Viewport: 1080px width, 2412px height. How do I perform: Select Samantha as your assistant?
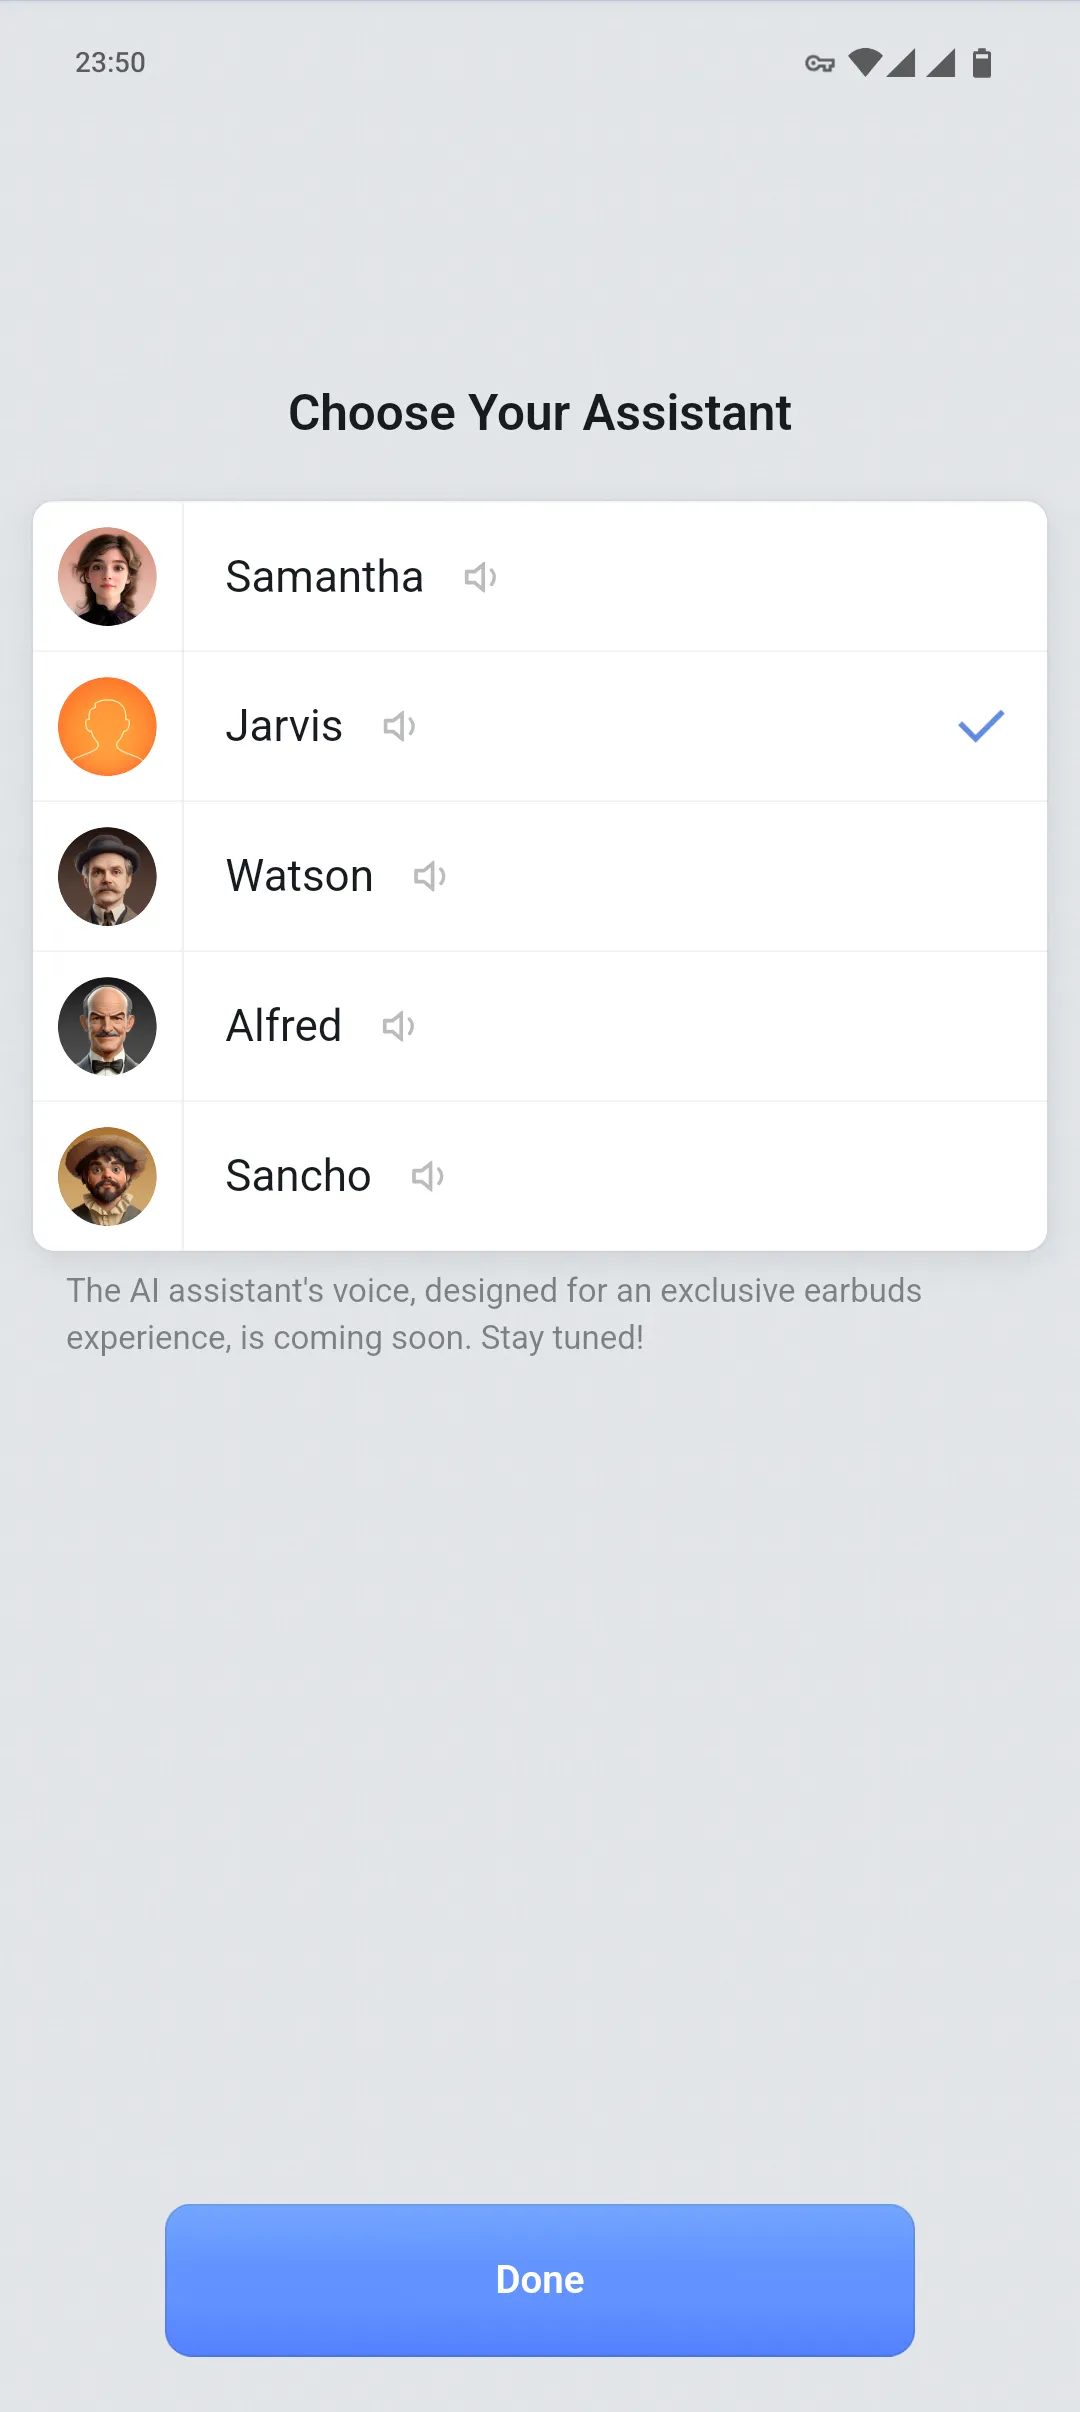click(x=540, y=577)
